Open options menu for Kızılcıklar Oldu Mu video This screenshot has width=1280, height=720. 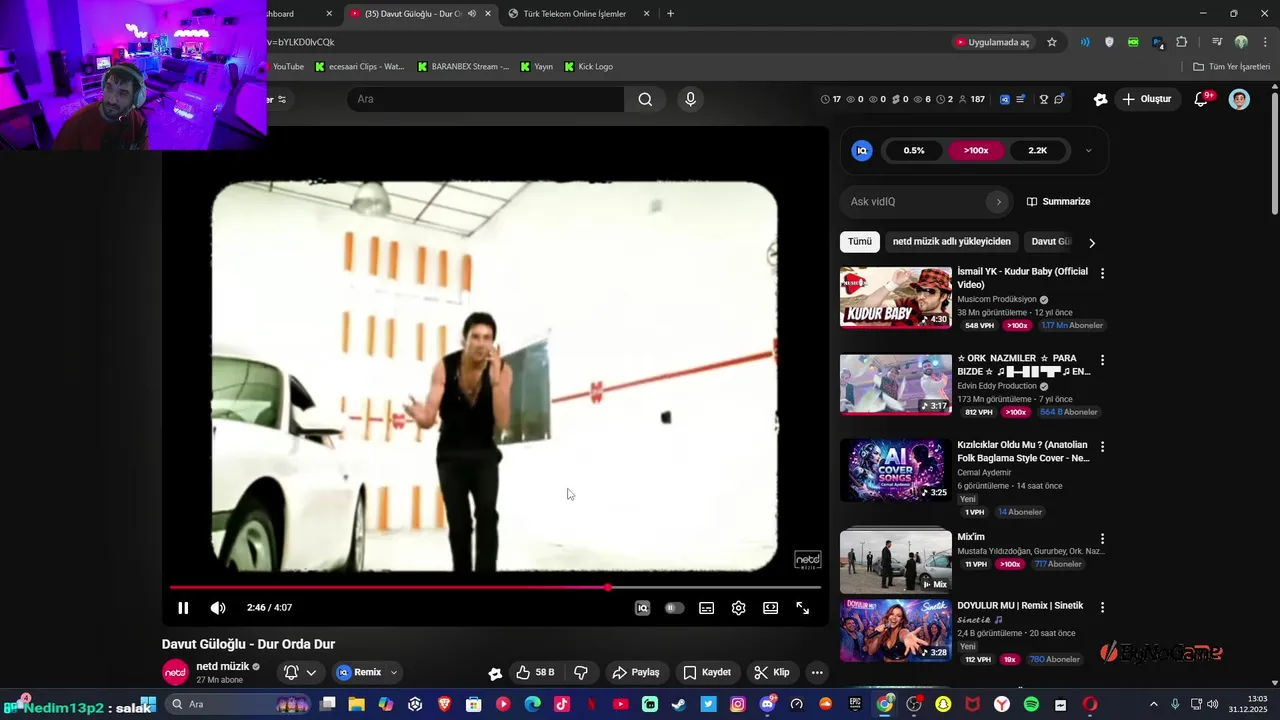(x=1103, y=446)
